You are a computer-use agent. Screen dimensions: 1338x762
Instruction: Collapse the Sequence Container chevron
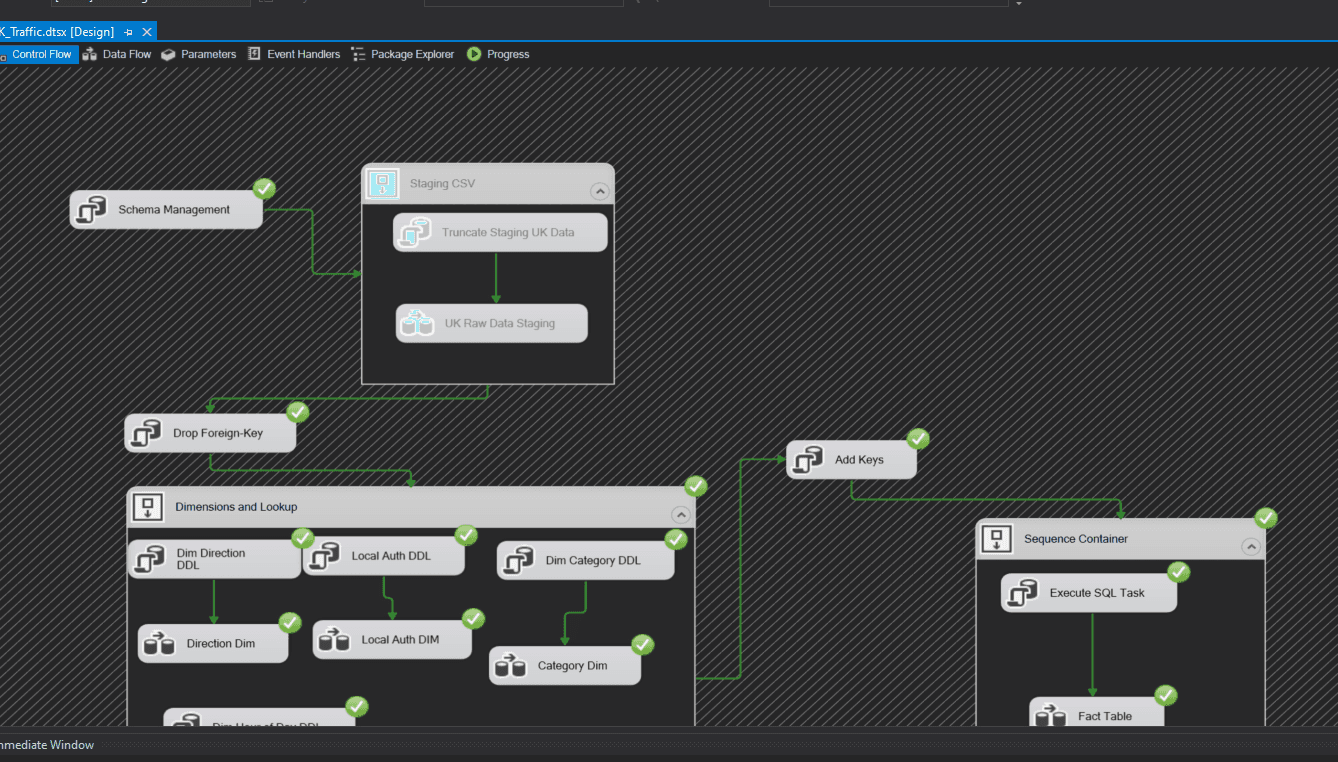tap(1250, 546)
